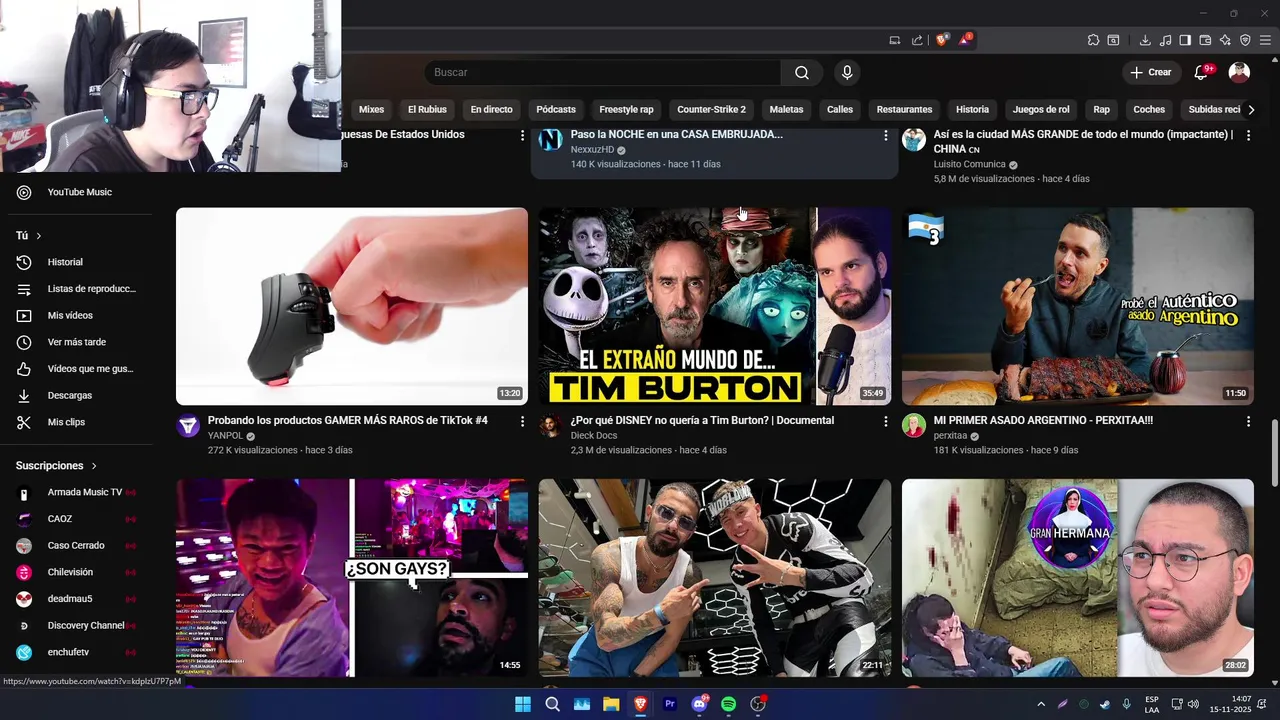
Task: Open Brave Wallet icon
Action: [x=1205, y=40]
